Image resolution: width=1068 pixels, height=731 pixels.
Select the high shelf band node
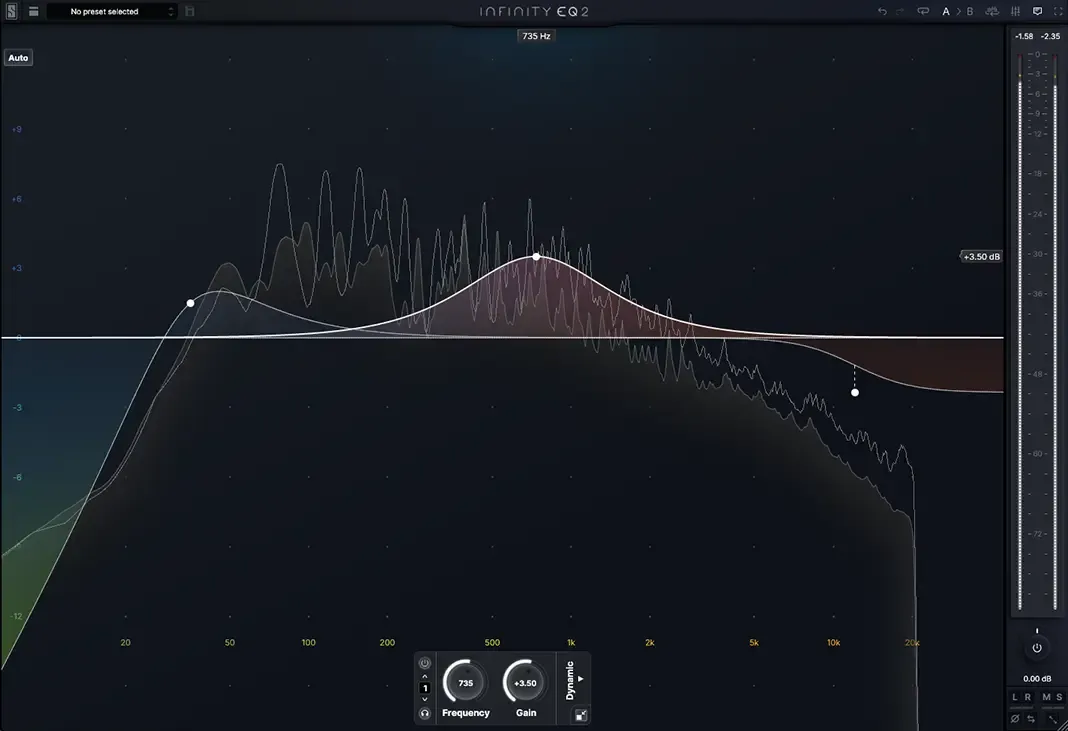coord(855,392)
